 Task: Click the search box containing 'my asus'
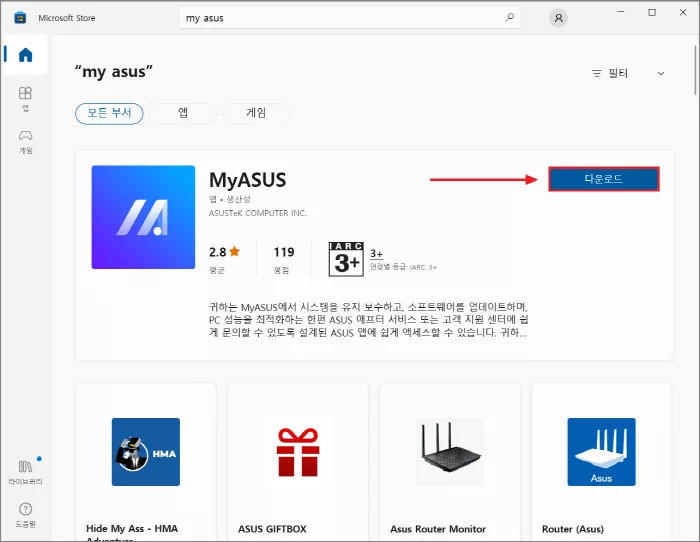pyautogui.click(x=350, y=18)
